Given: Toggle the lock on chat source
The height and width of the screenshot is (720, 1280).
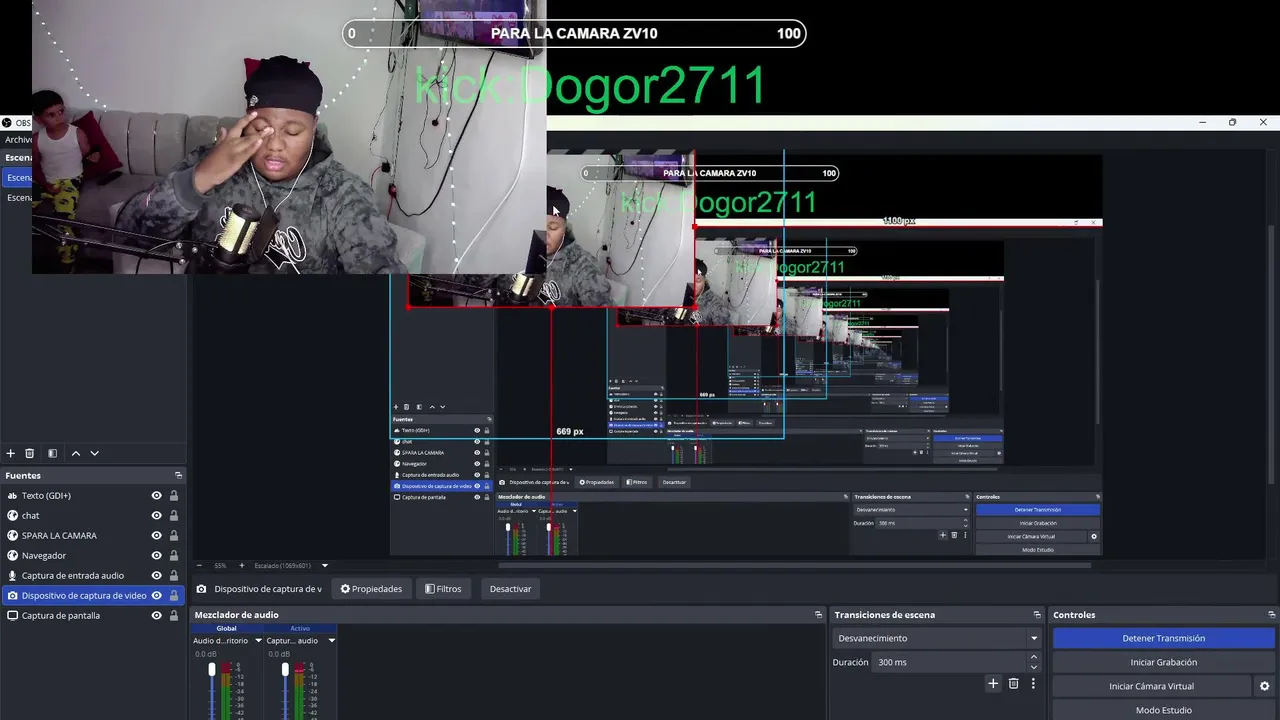Looking at the screenshot, I should 174,515.
